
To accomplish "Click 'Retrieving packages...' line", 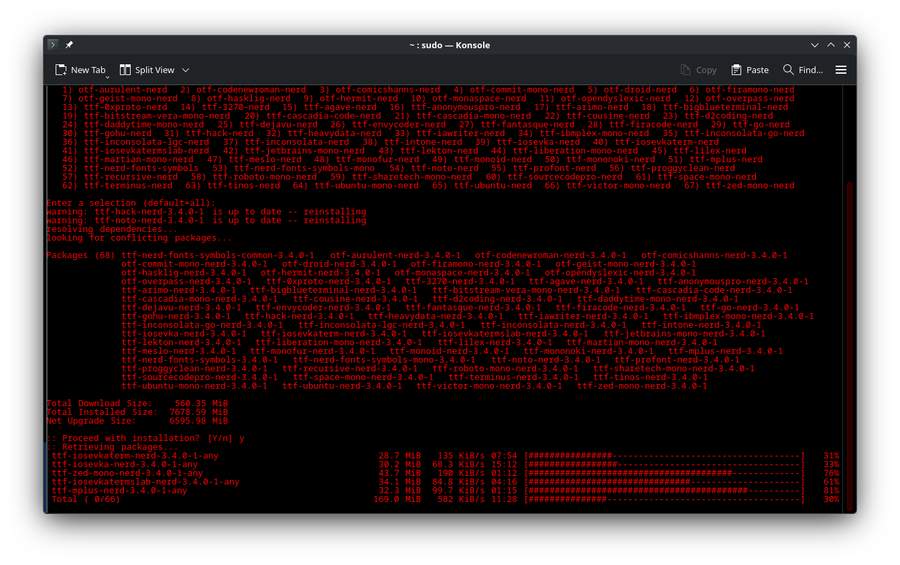I will tap(112, 447).
